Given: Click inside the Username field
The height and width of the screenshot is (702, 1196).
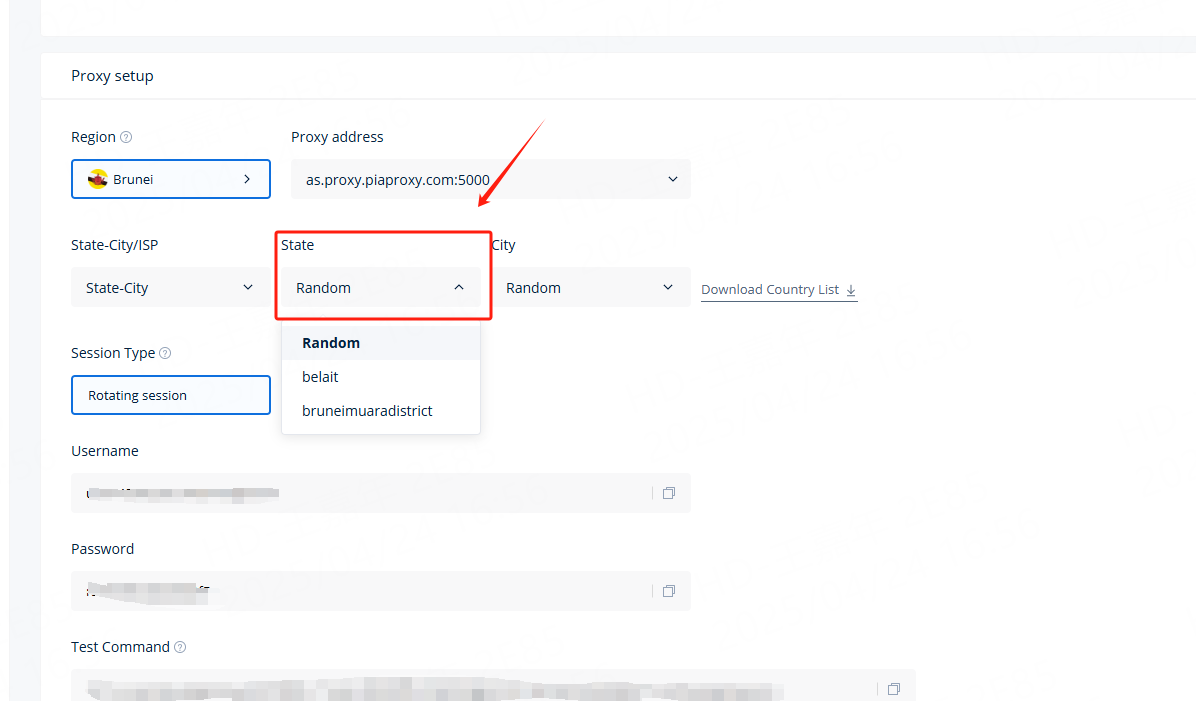Looking at the screenshot, I should coord(360,493).
